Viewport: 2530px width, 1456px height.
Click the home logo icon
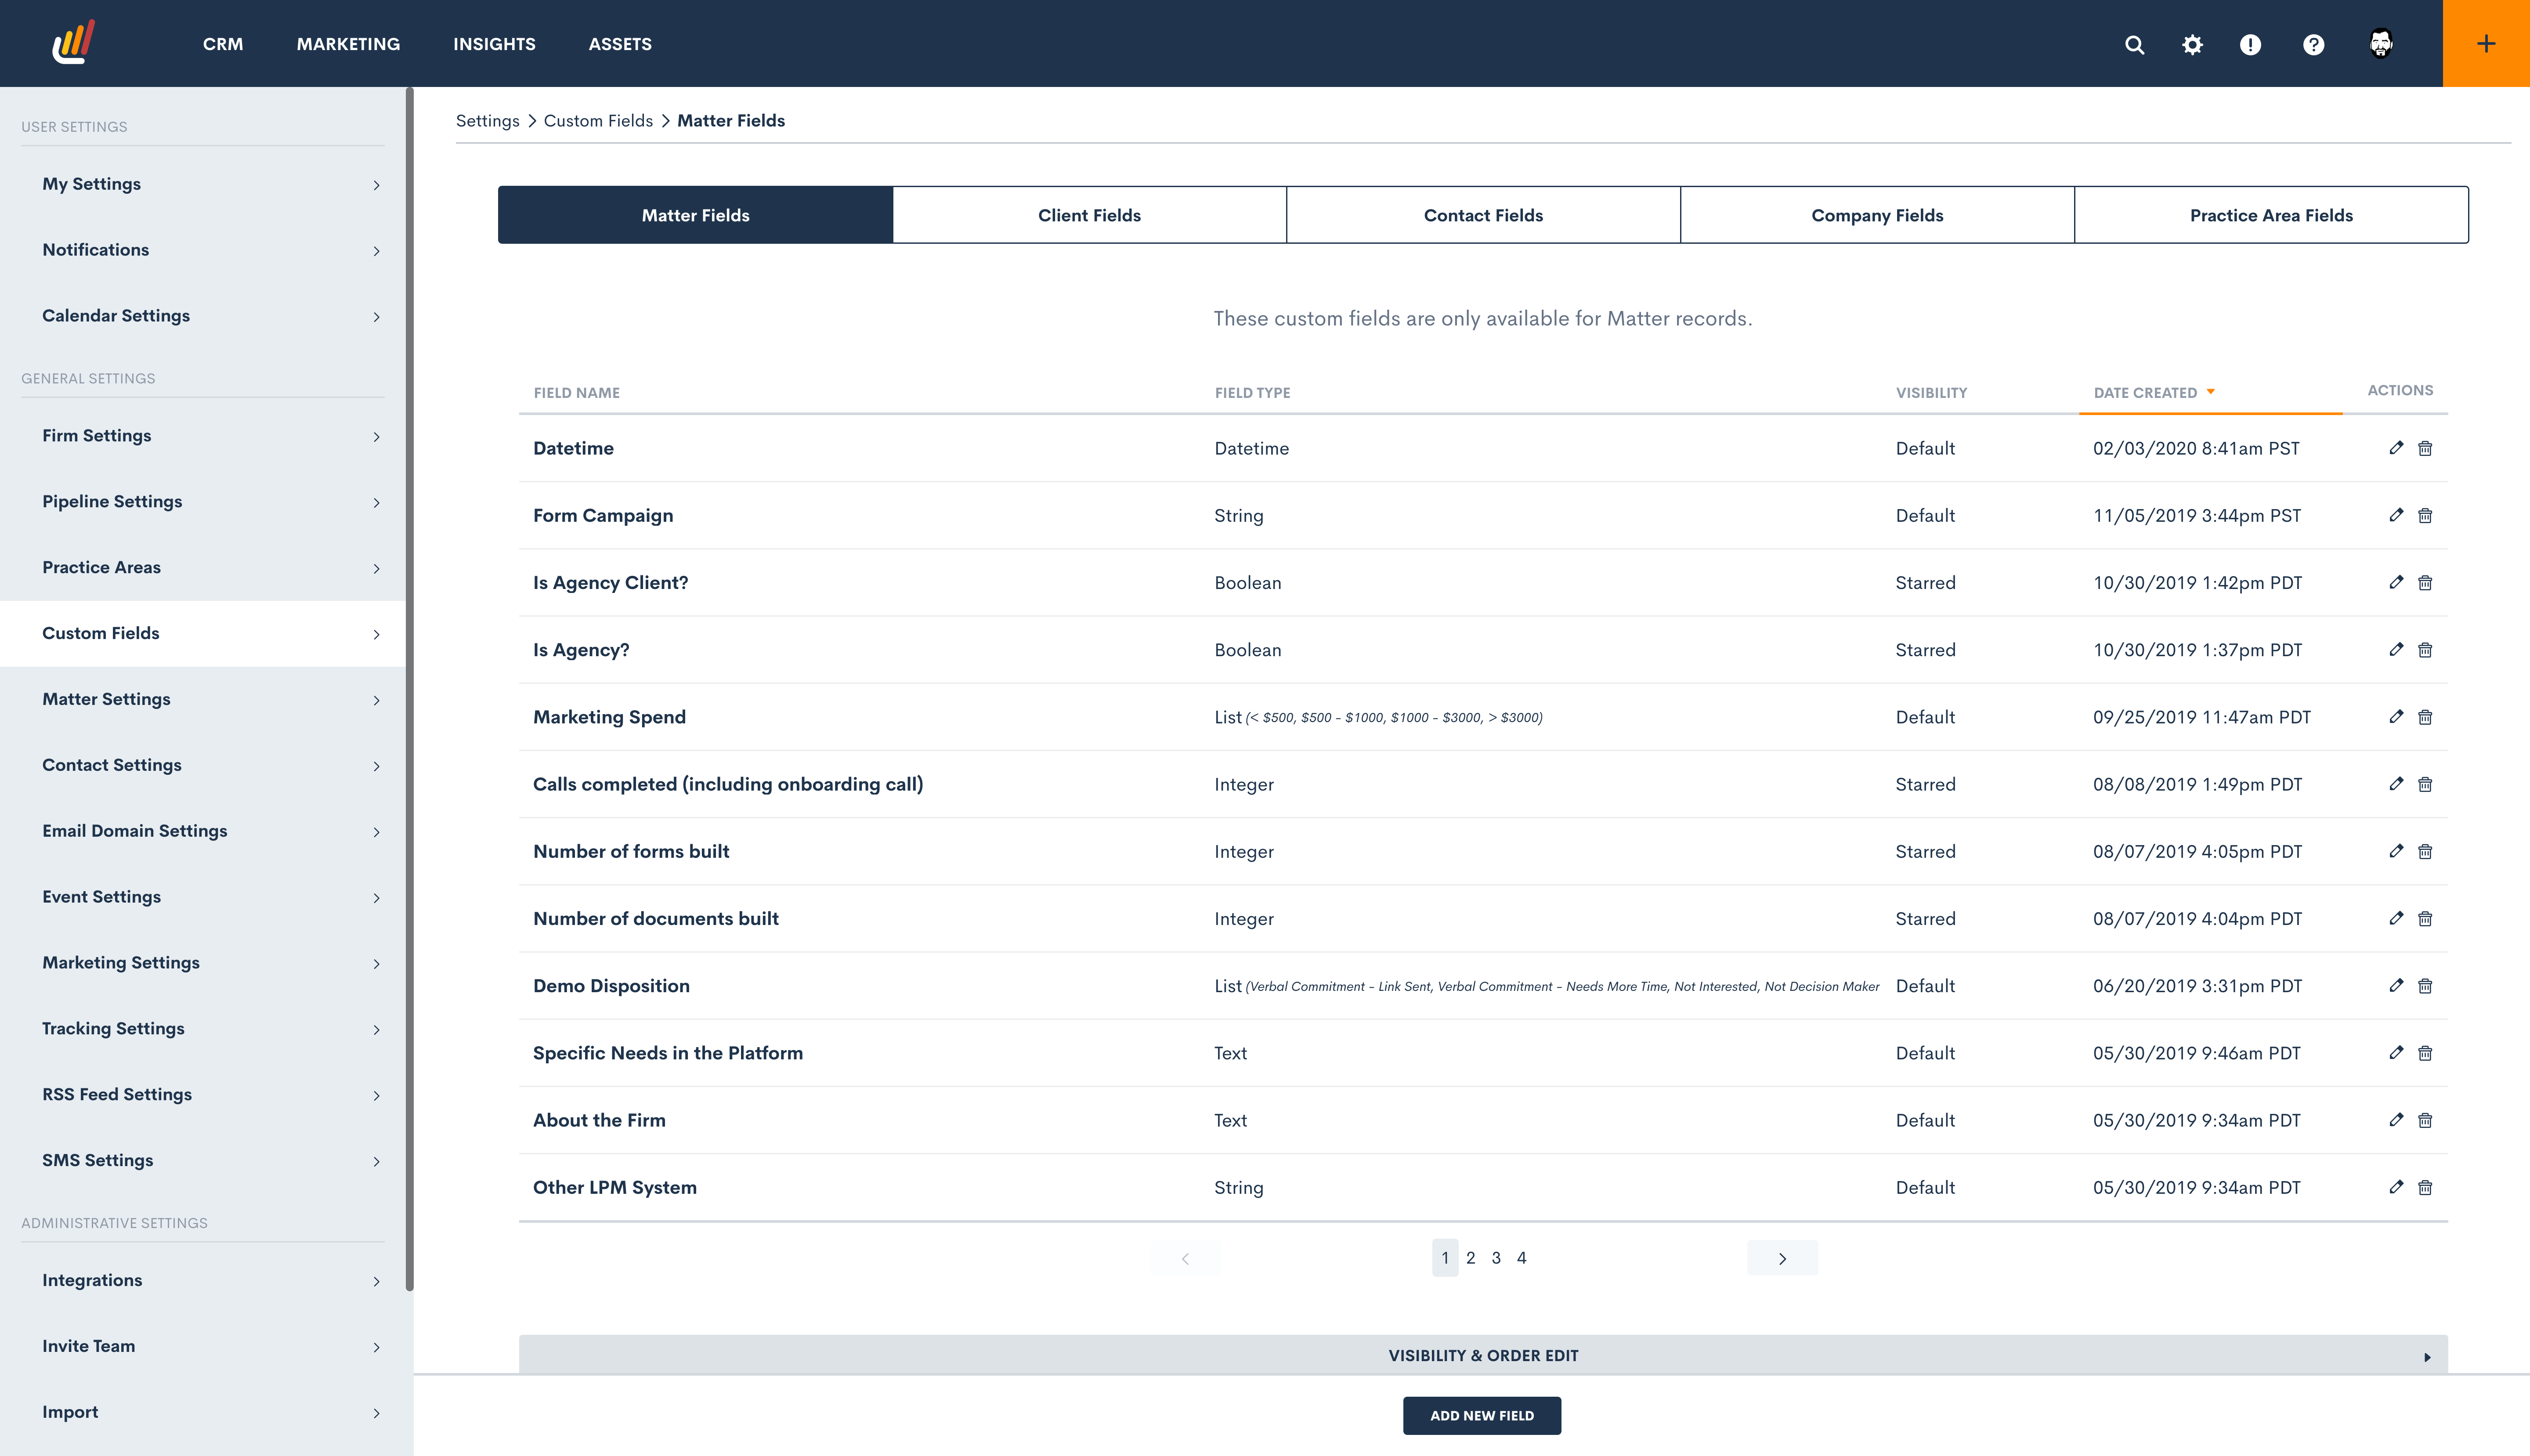pos(73,42)
